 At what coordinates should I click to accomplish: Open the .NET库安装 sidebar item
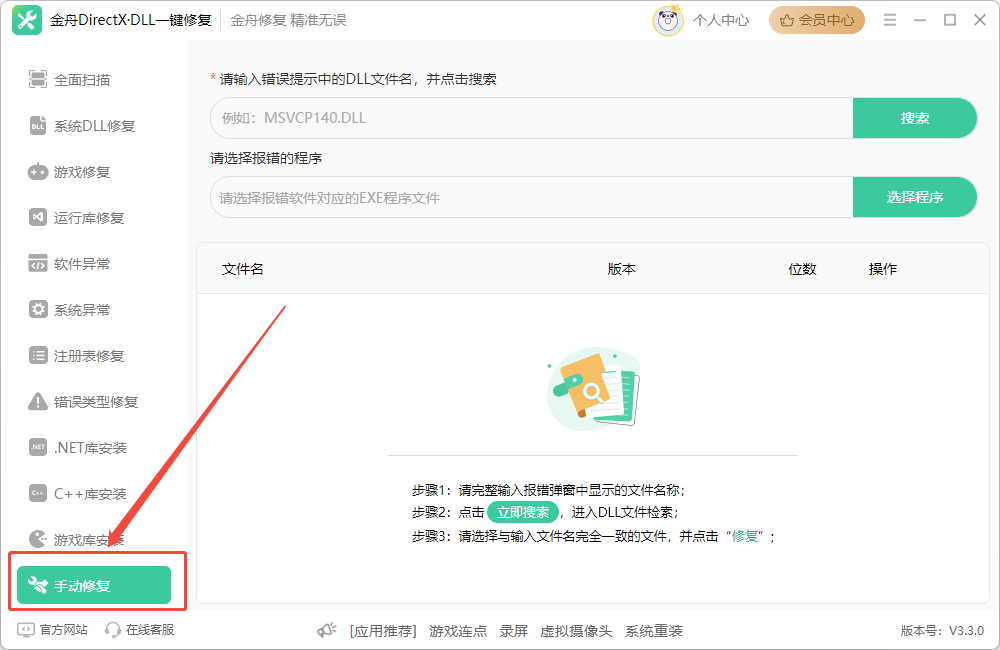click(x=78, y=448)
